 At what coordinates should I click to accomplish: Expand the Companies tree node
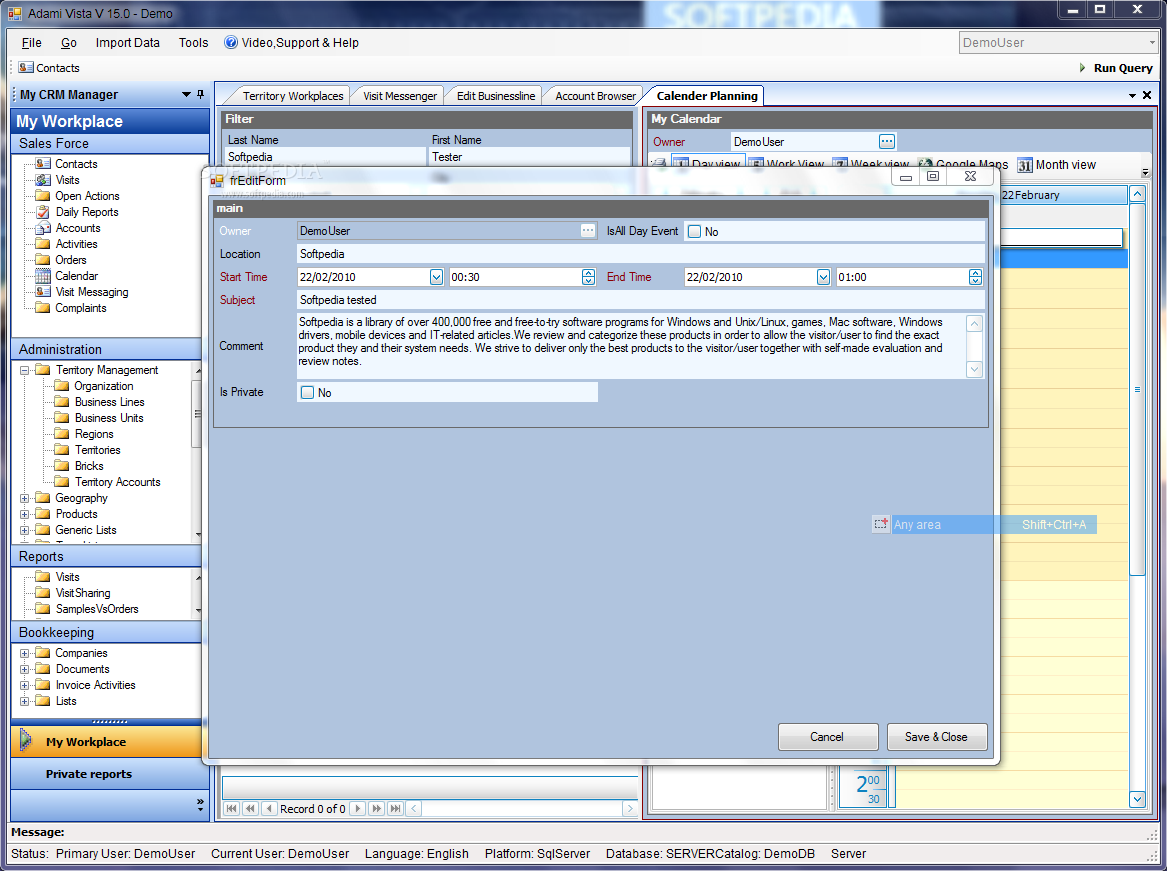pyautogui.click(x=25, y=653)
